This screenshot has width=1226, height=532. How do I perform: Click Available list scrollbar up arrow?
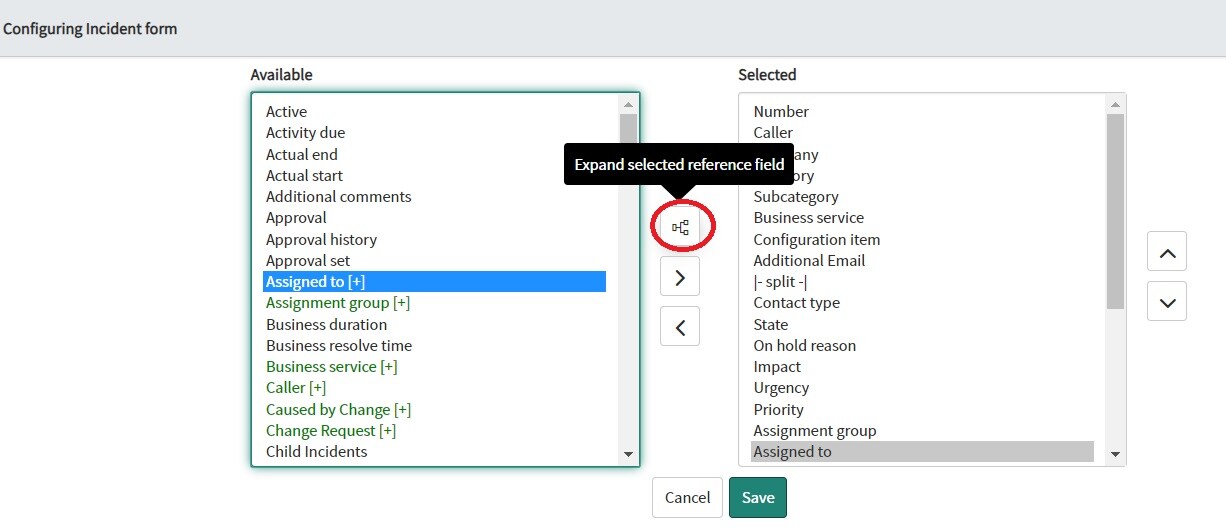point(628,104)
